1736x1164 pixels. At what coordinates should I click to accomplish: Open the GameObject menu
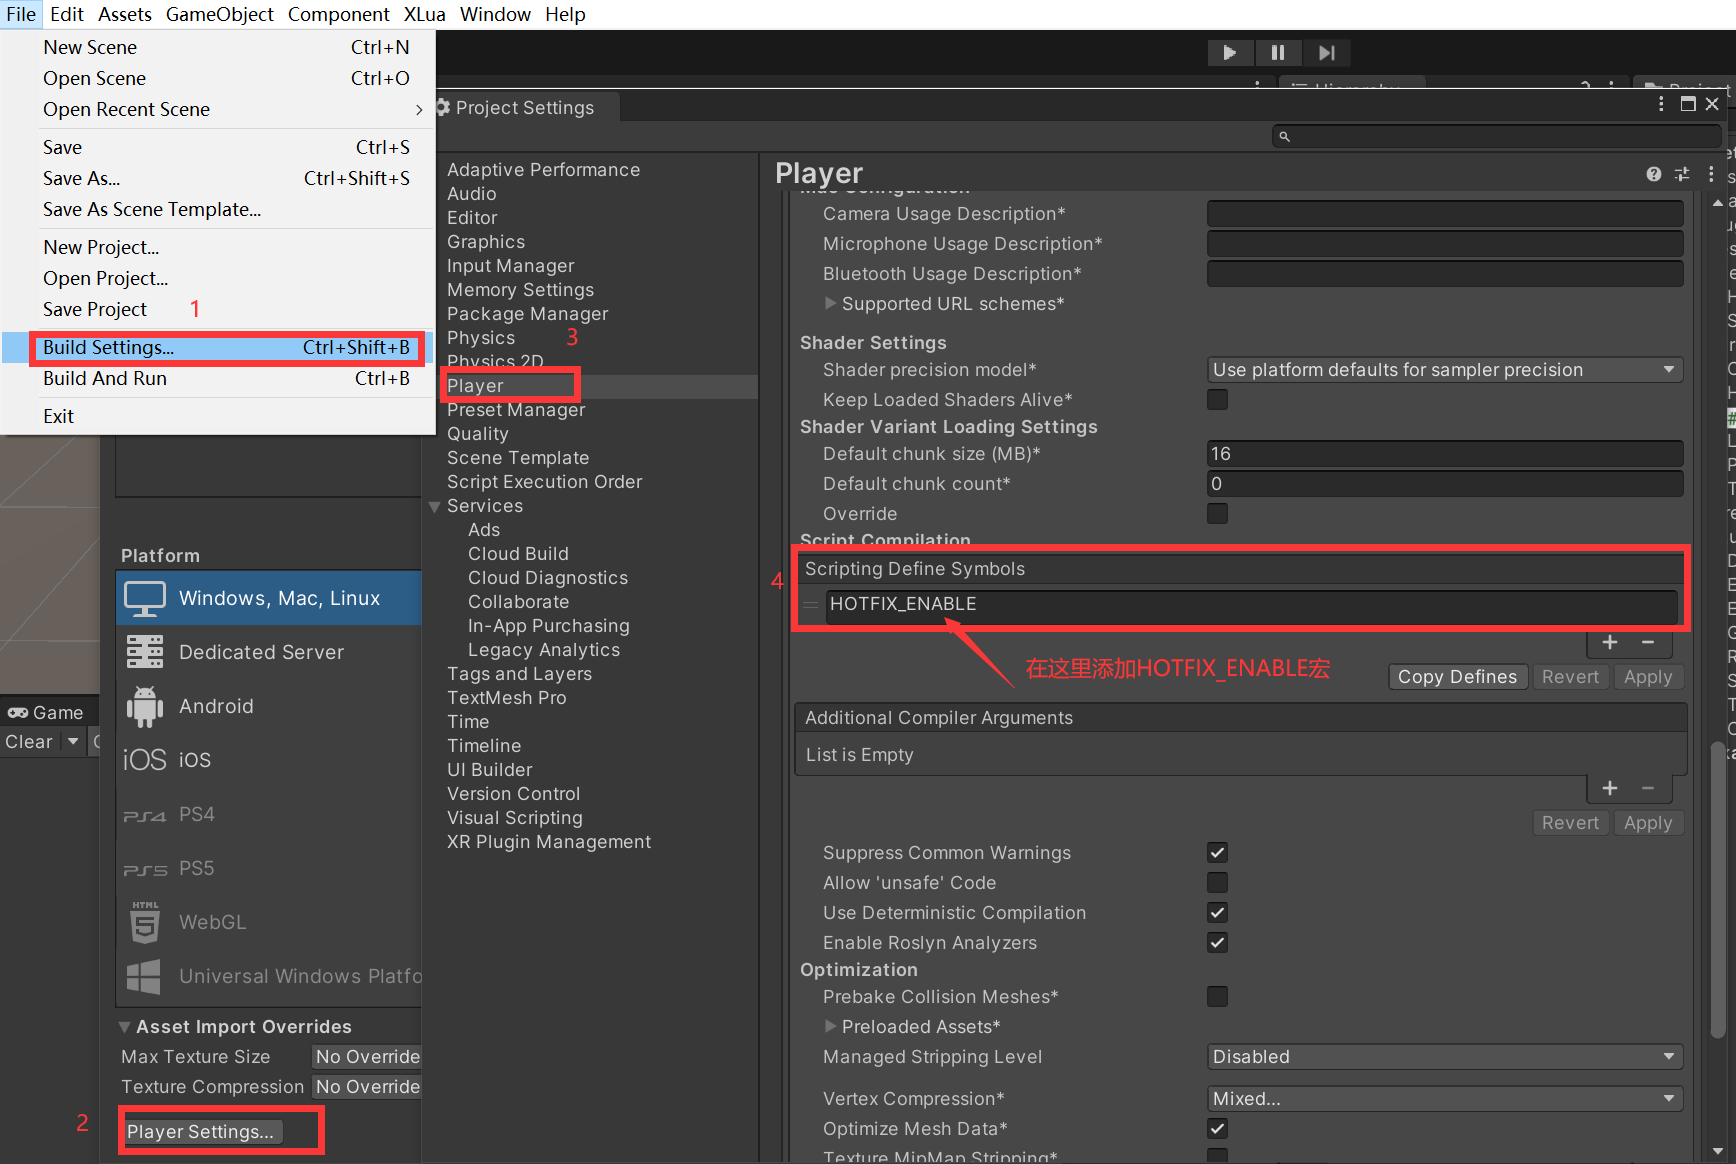pos(220,15)
